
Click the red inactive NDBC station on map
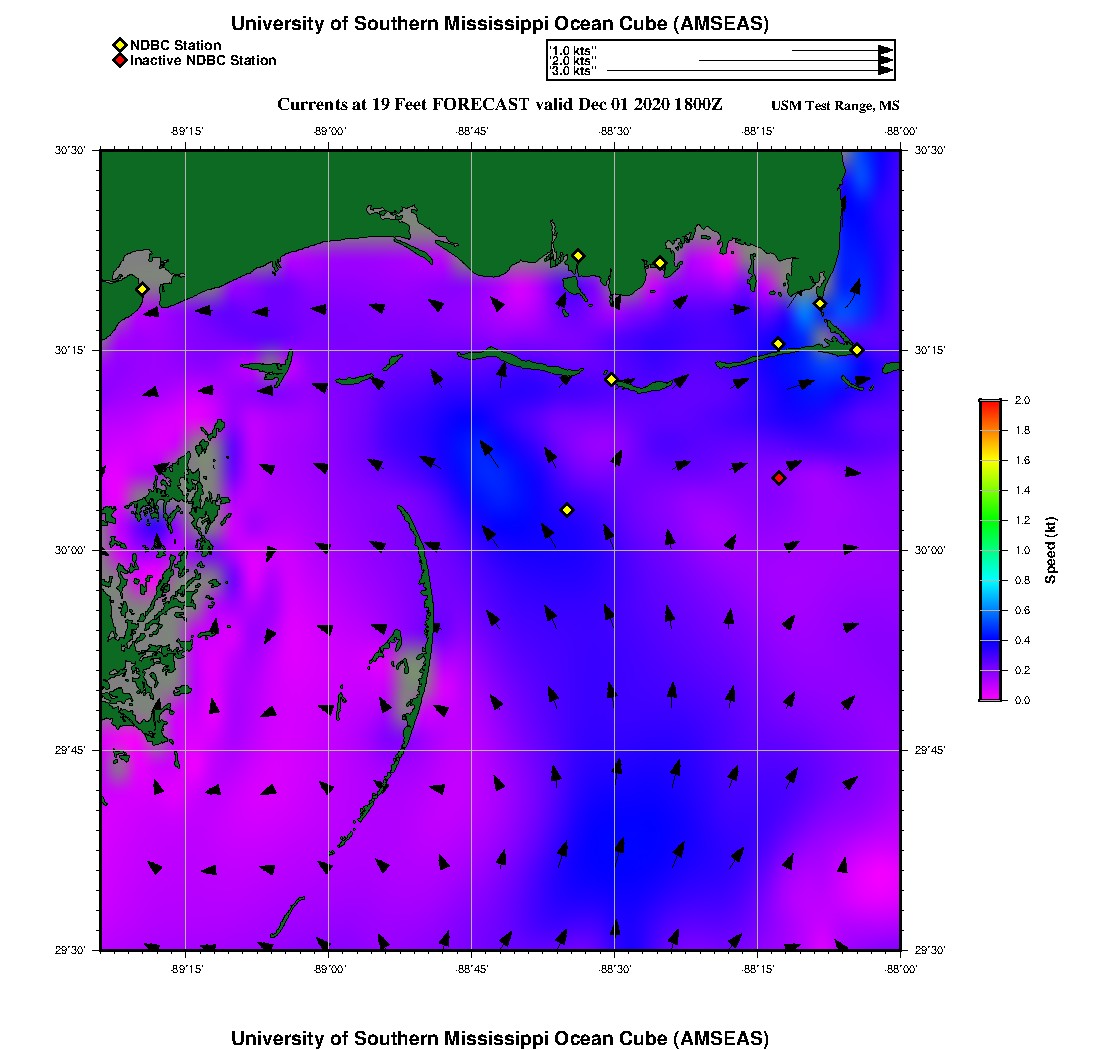(779, 478)
